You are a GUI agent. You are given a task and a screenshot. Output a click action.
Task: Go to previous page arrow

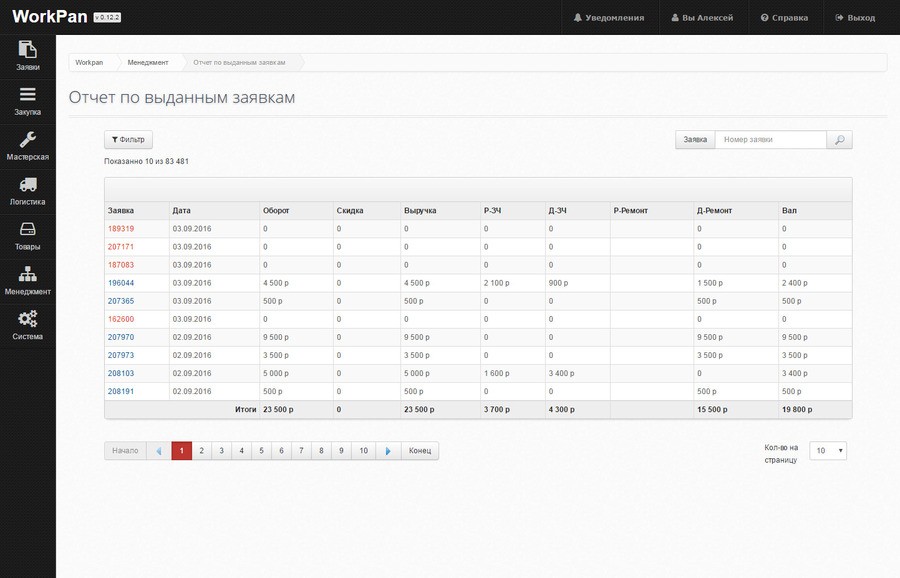point(159,451)
